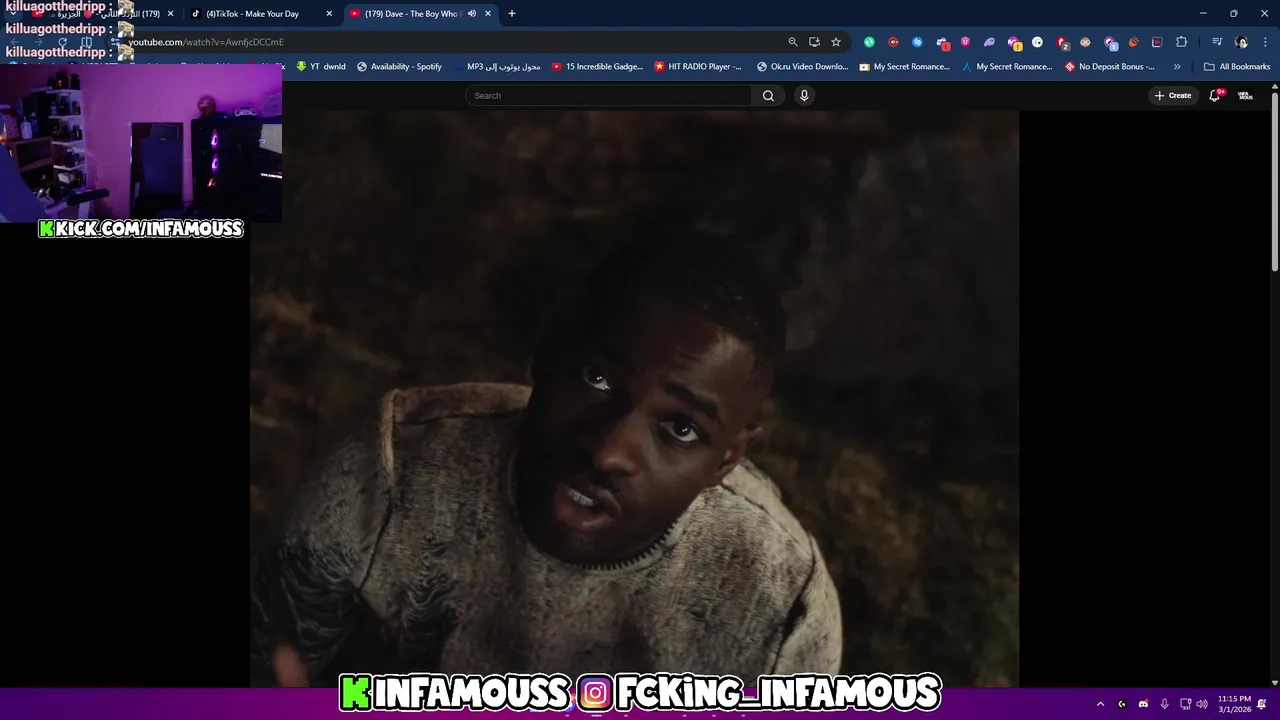Open the red-framed play extension icon

click(x=1157, y=42)
